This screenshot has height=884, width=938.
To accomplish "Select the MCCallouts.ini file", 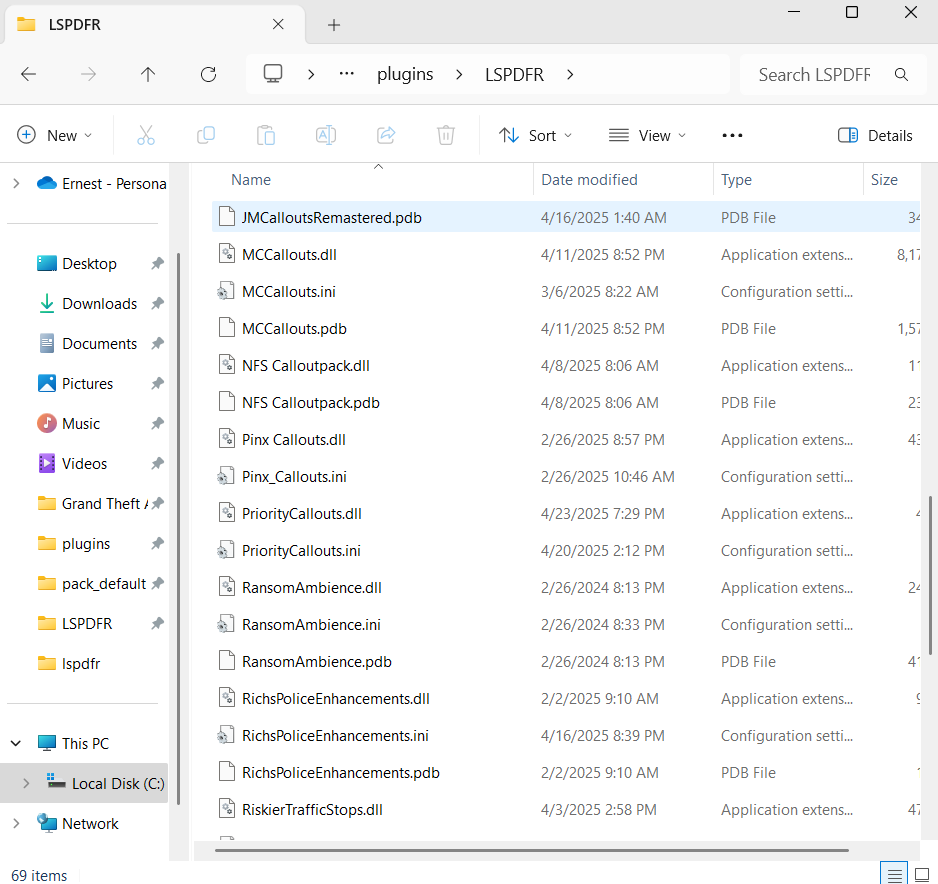I will point(290,292).
